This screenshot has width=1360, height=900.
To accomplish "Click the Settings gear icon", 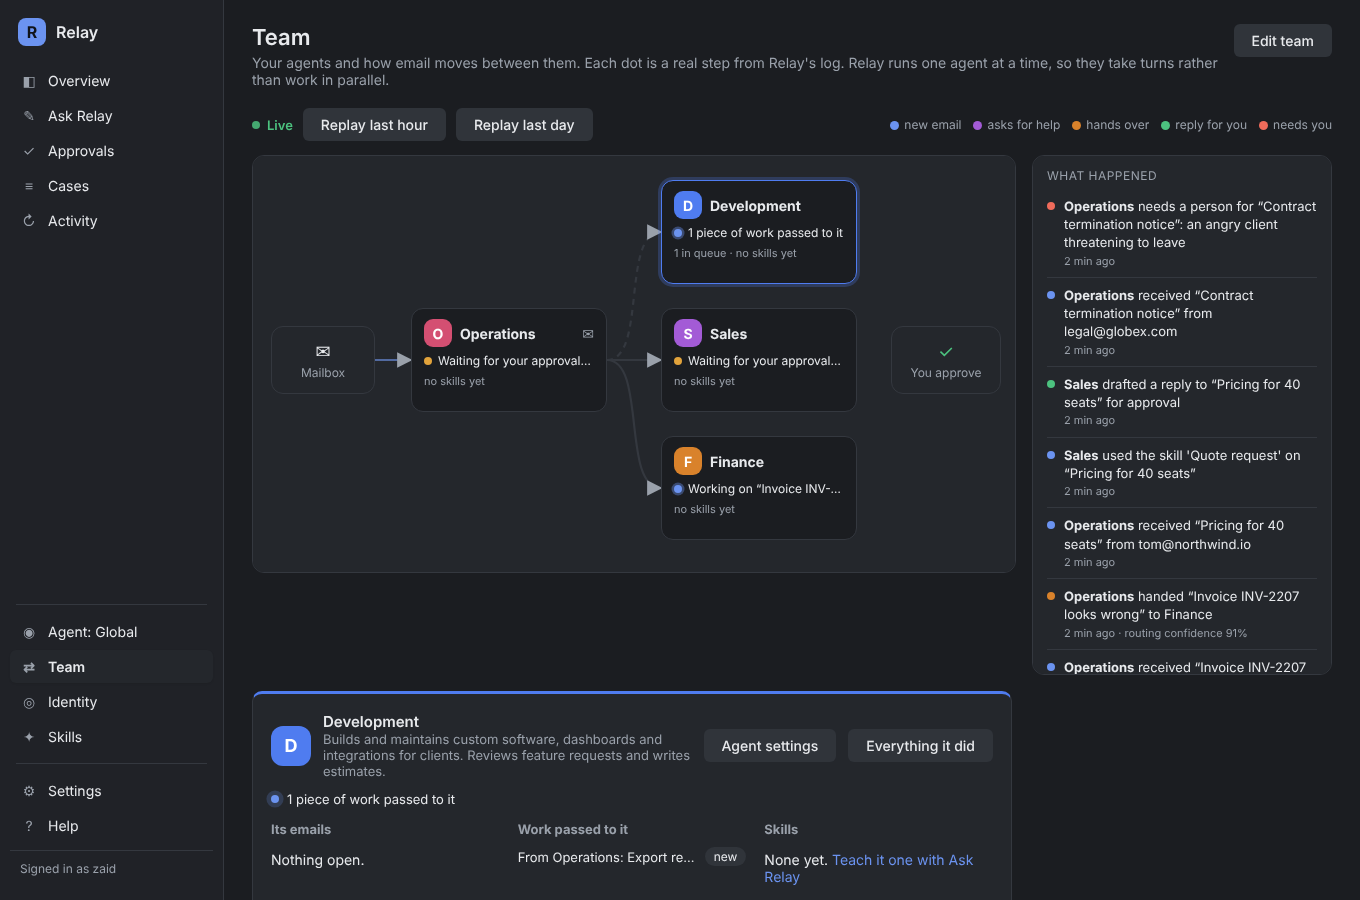I will click(29, 791).
